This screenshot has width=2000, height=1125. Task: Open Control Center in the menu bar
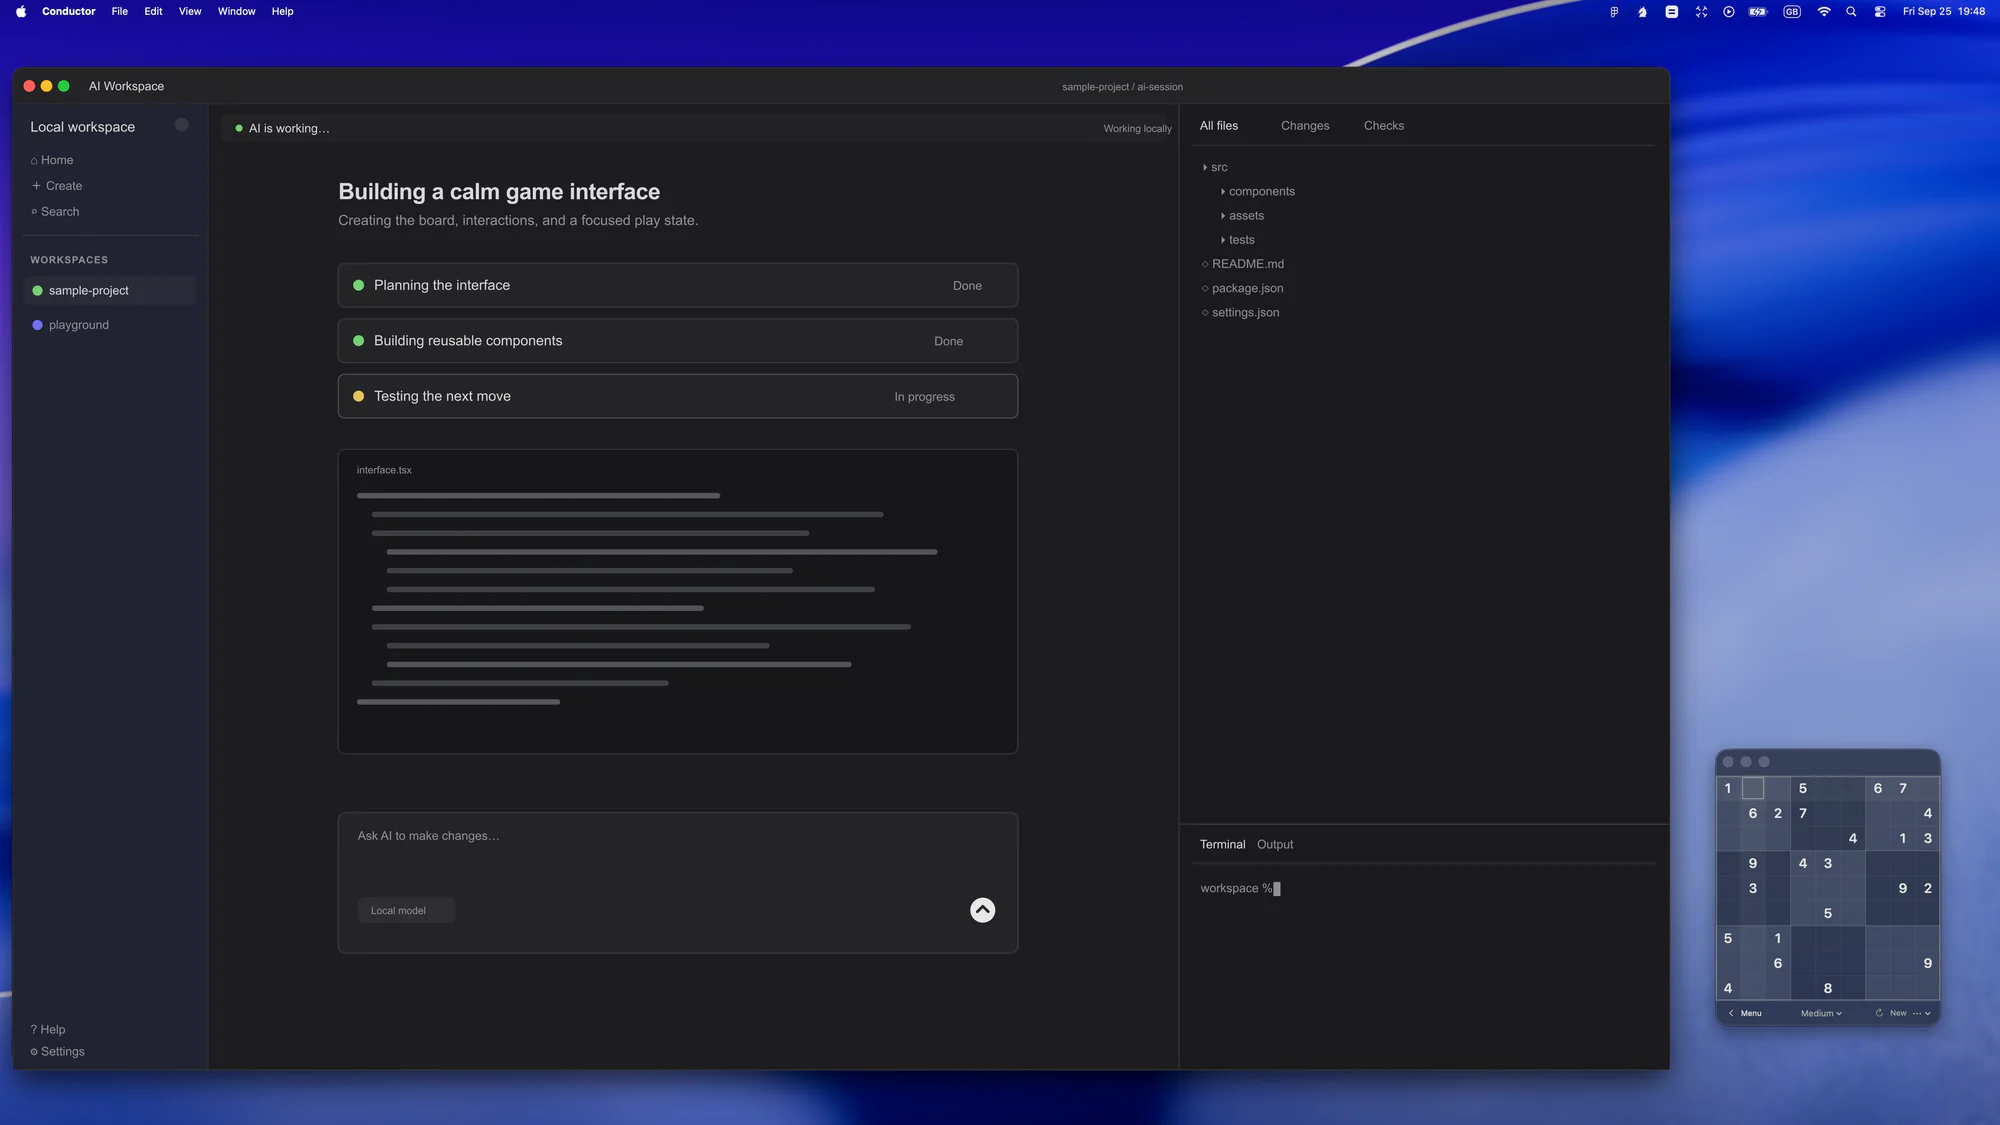coord(1880,12)
